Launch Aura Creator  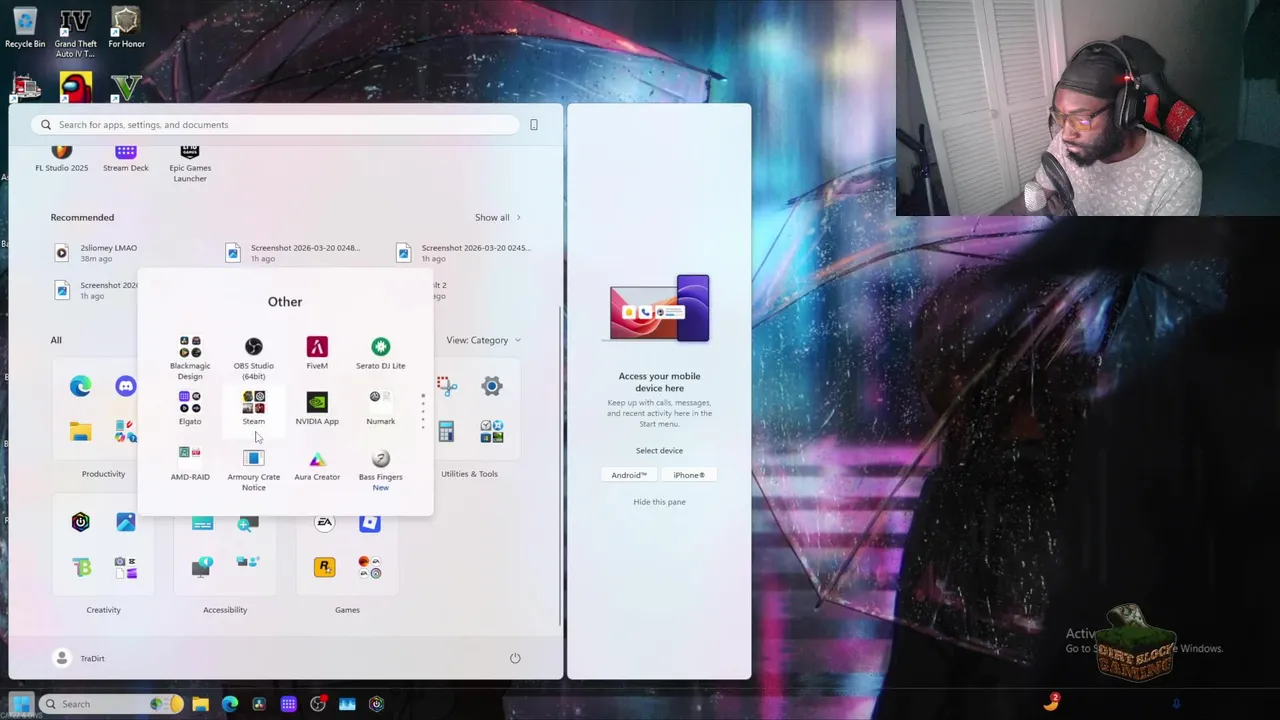tap(317, 464)
